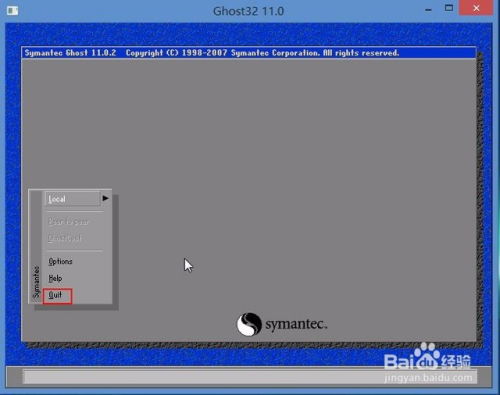Select the greyed-out Peer to peer entry
This screenshot has height=395, width=500.
tap(68, 222)
